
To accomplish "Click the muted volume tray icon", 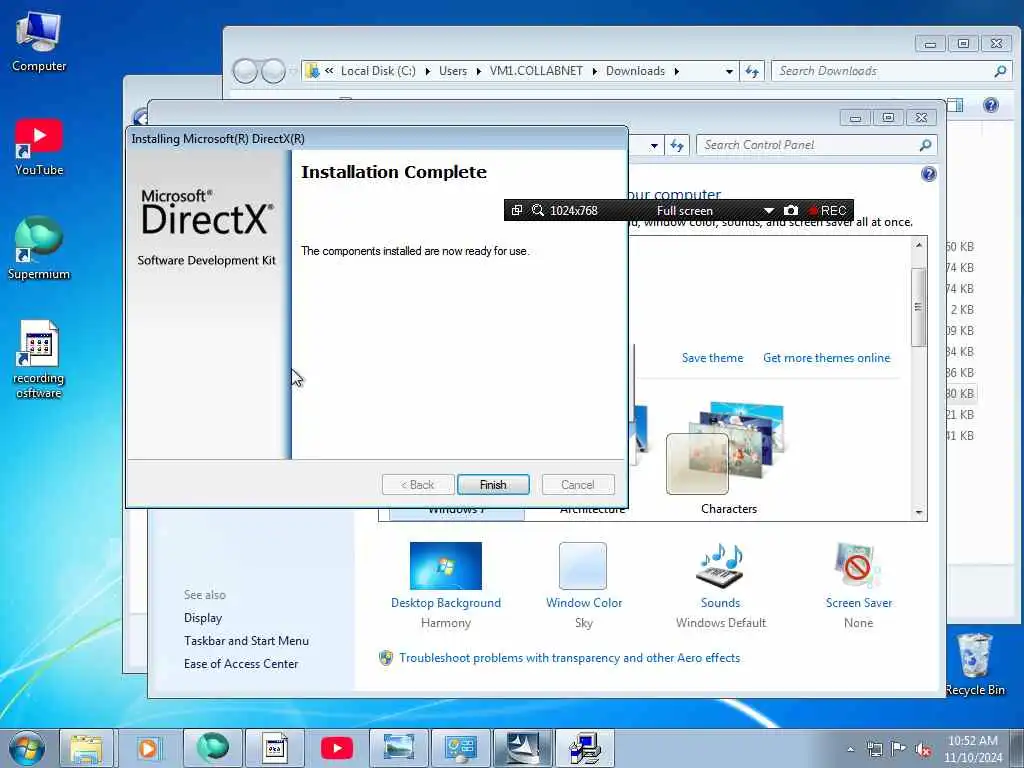I will 923,750.
